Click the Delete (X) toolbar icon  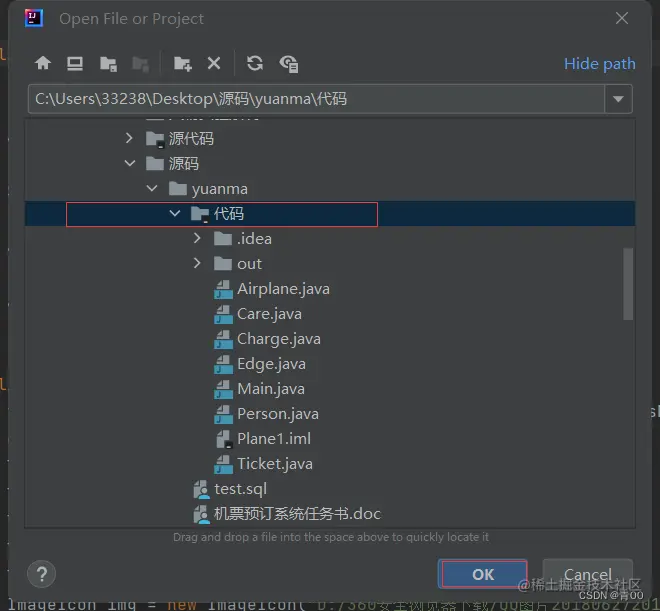[214, 64]
